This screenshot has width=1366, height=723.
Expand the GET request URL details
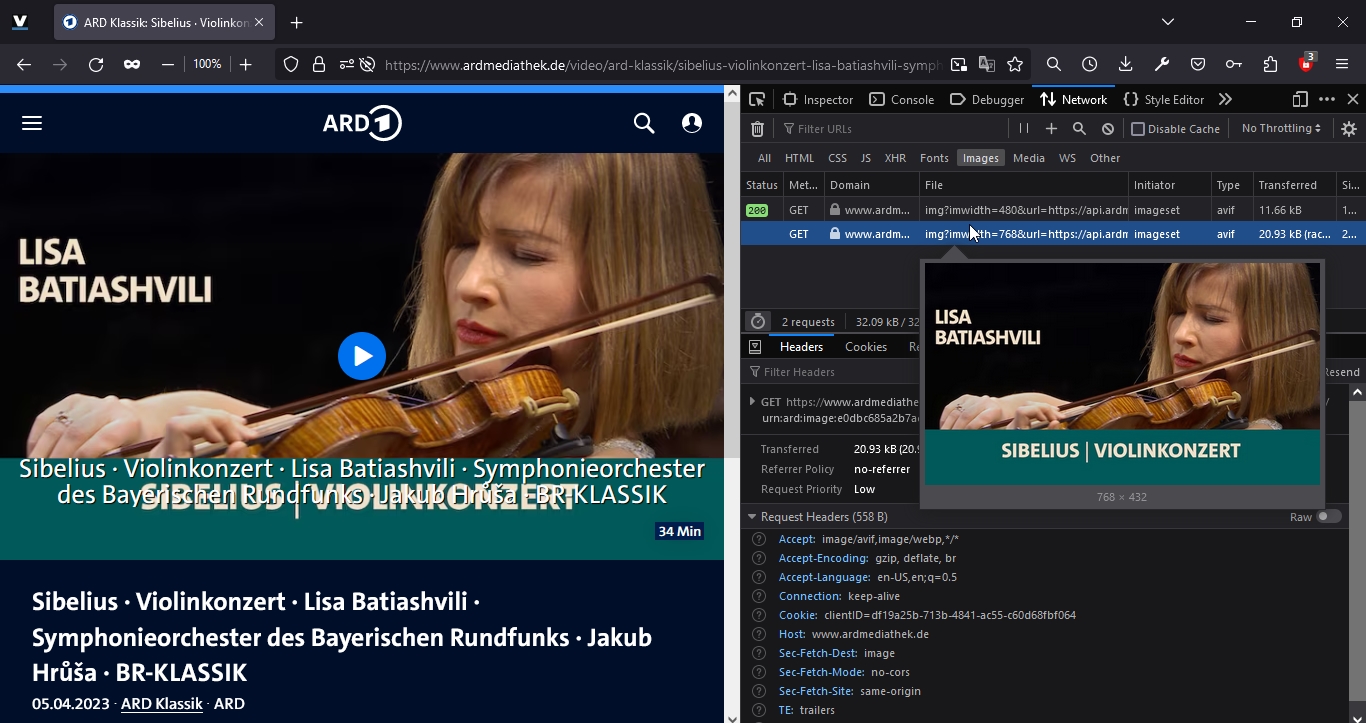point(752,402)
